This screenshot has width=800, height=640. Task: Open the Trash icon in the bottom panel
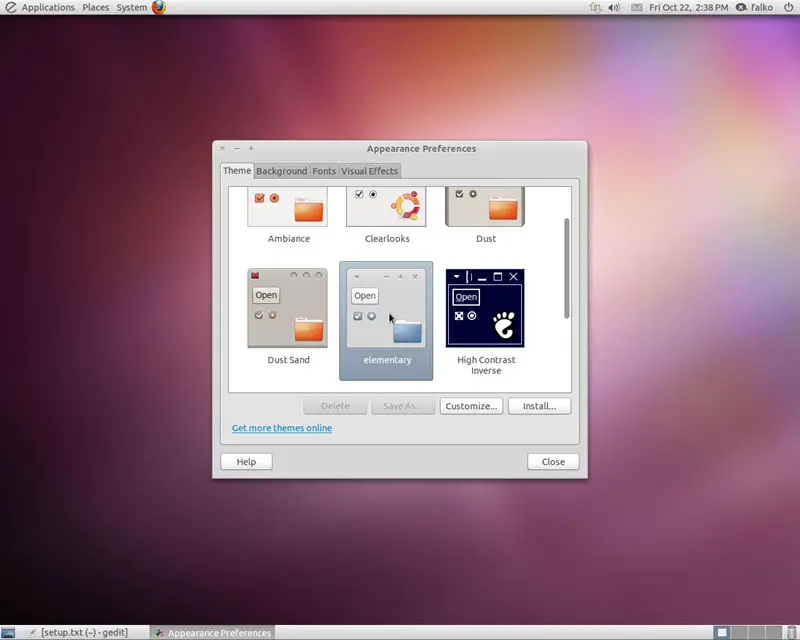tap(791, 632)
